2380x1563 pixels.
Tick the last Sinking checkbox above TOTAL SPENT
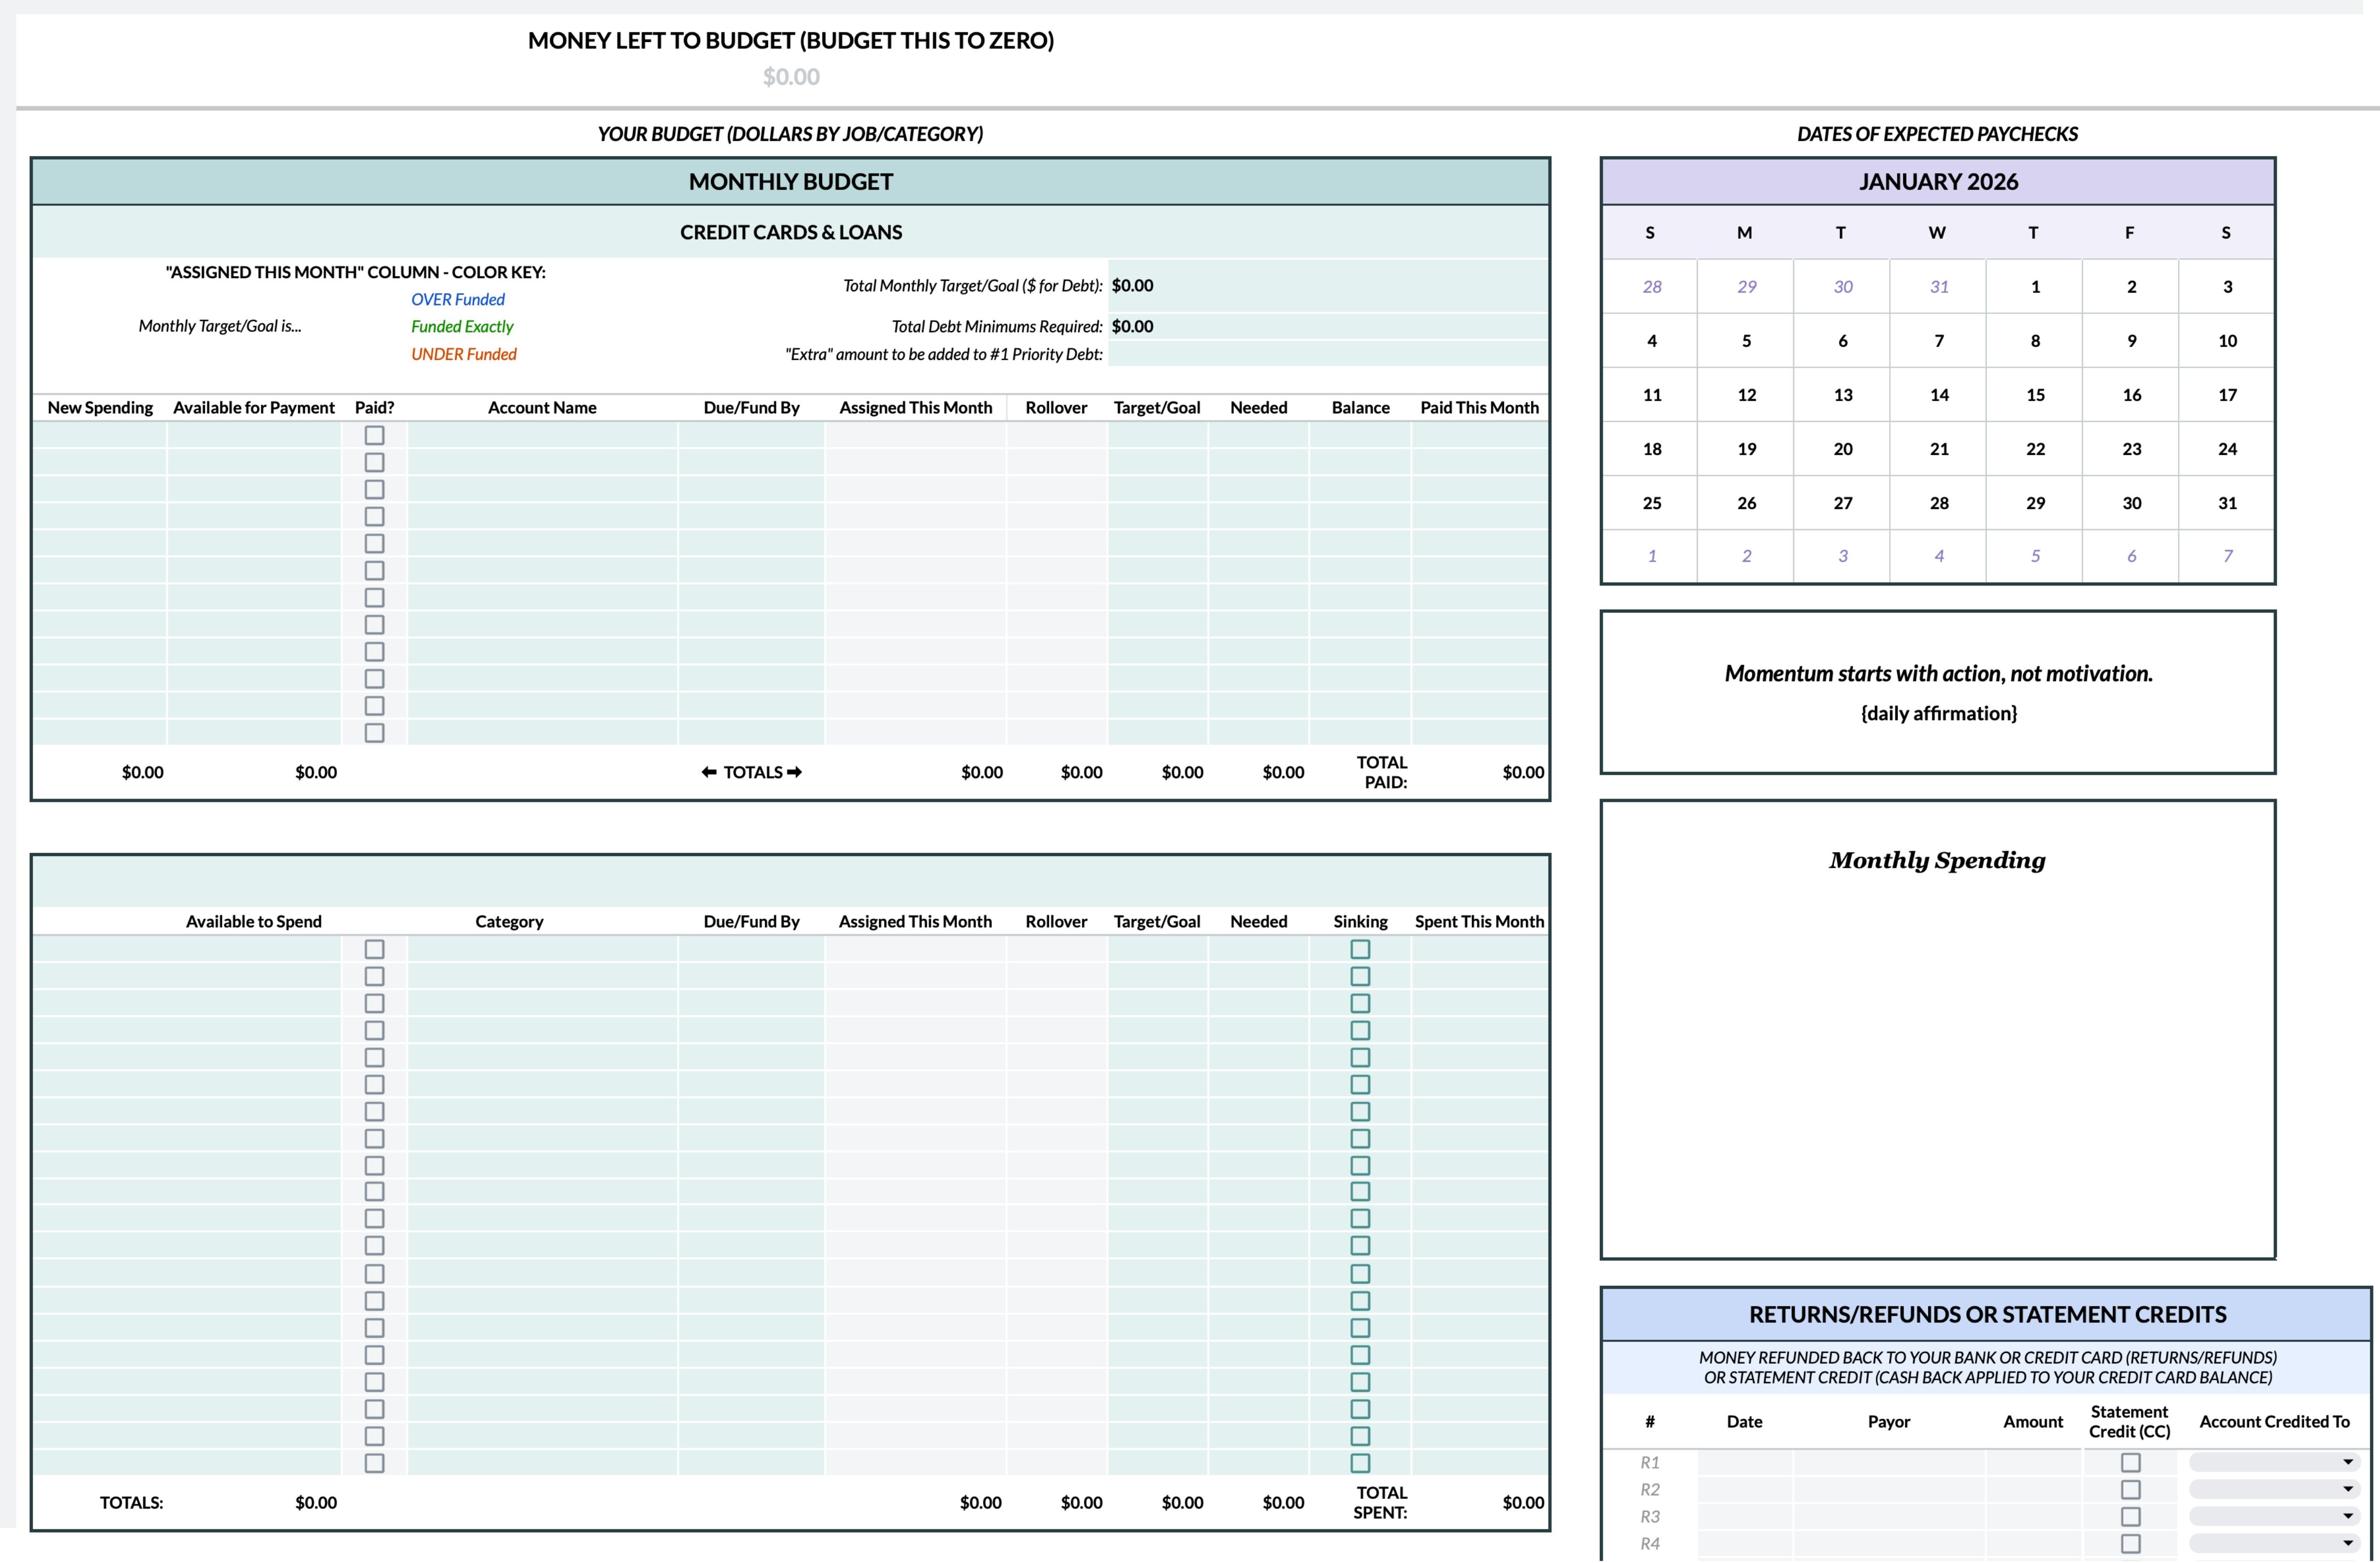click(x=1360, y=1463)
